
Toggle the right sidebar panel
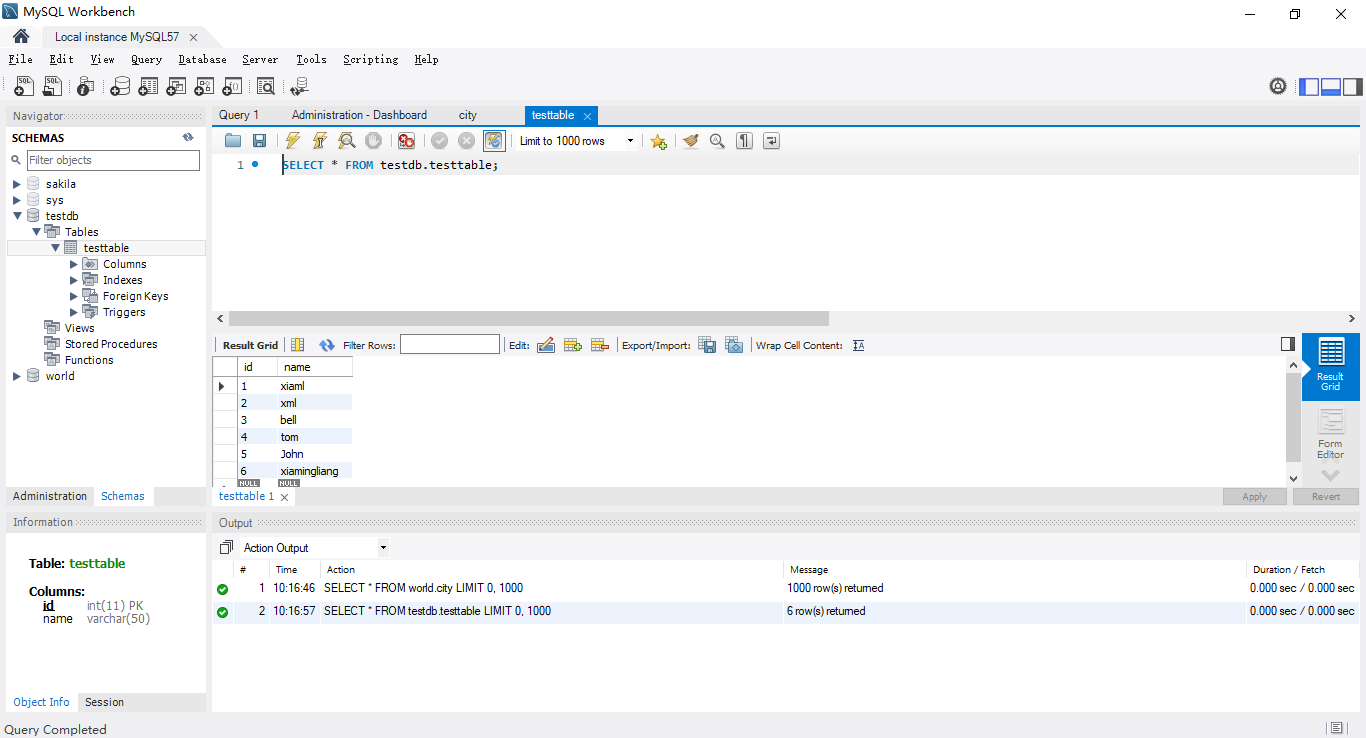[1353, 87]
